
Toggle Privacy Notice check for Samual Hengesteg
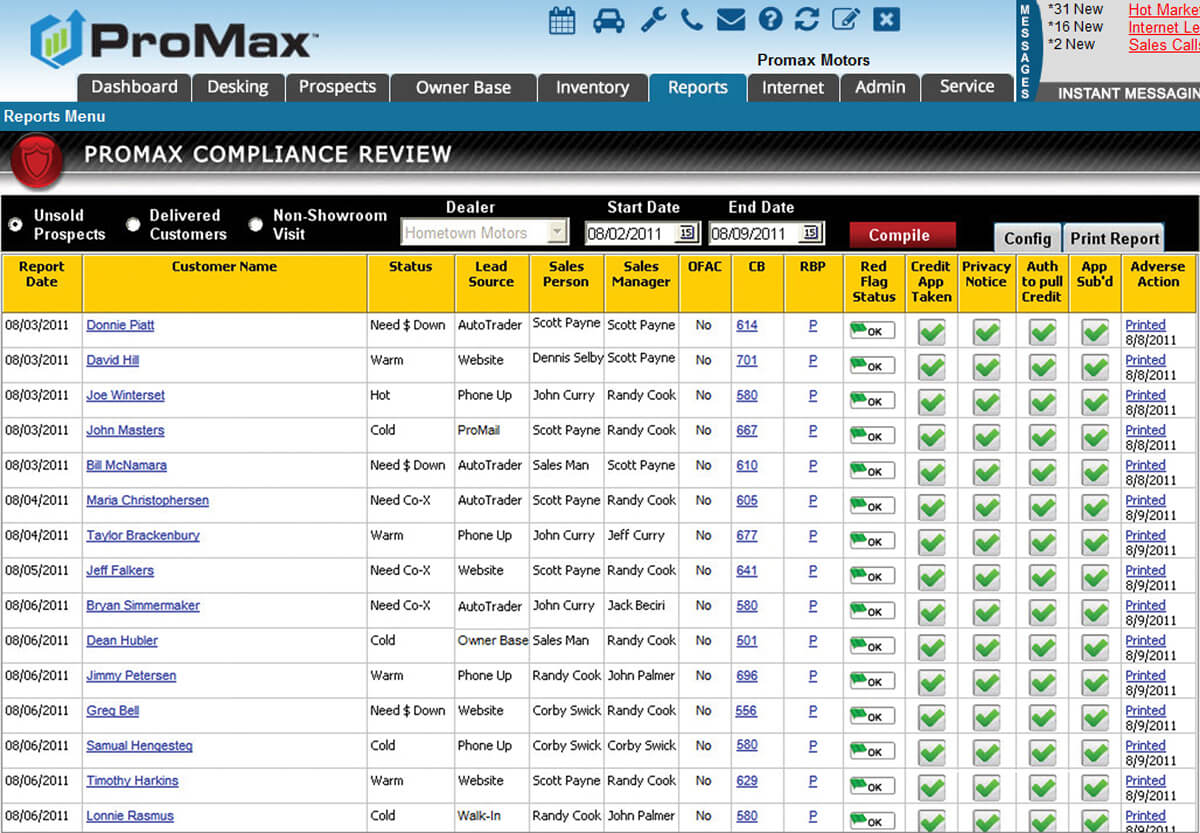click(987, 752)
